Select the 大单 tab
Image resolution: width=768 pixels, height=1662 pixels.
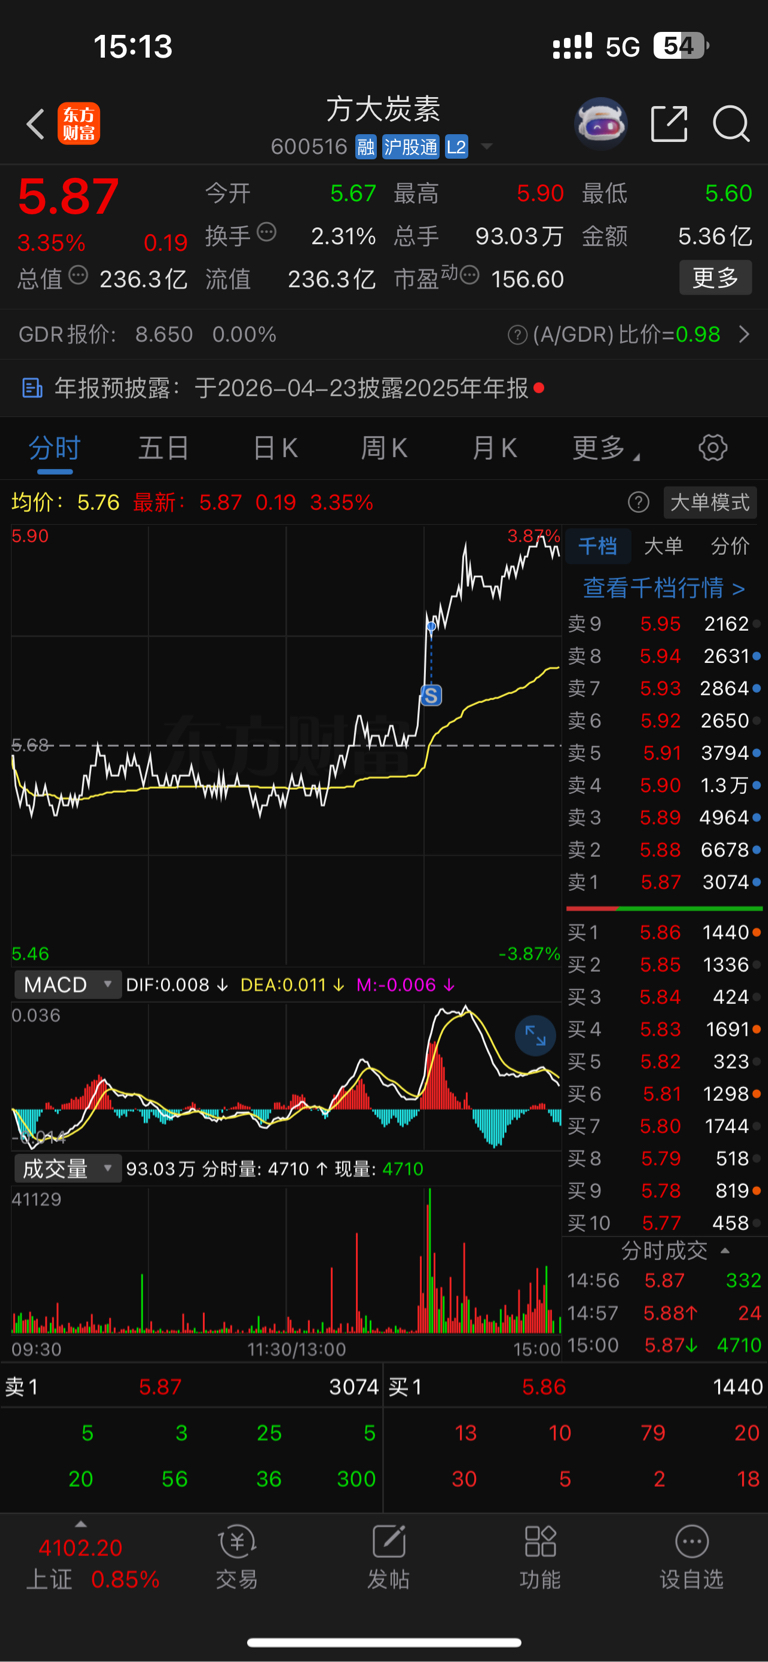coord(663,546)
